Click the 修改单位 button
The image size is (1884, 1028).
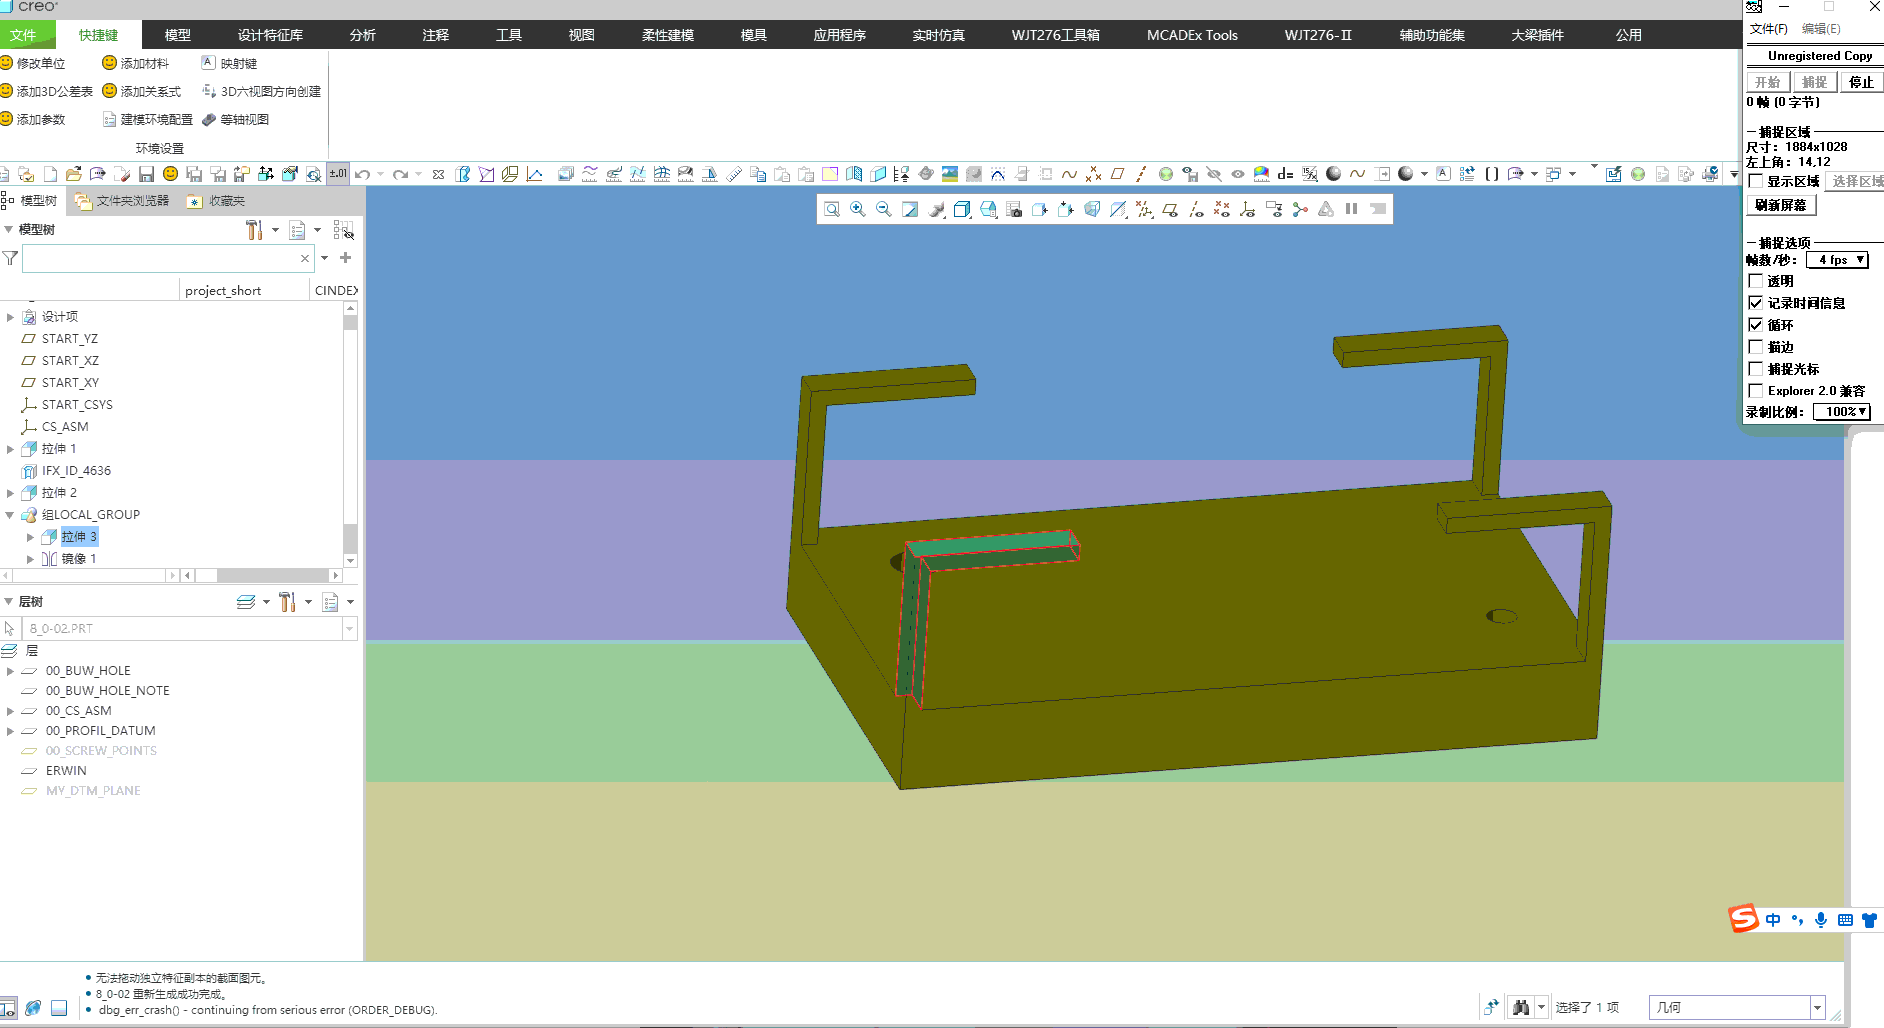click(33, 63)
